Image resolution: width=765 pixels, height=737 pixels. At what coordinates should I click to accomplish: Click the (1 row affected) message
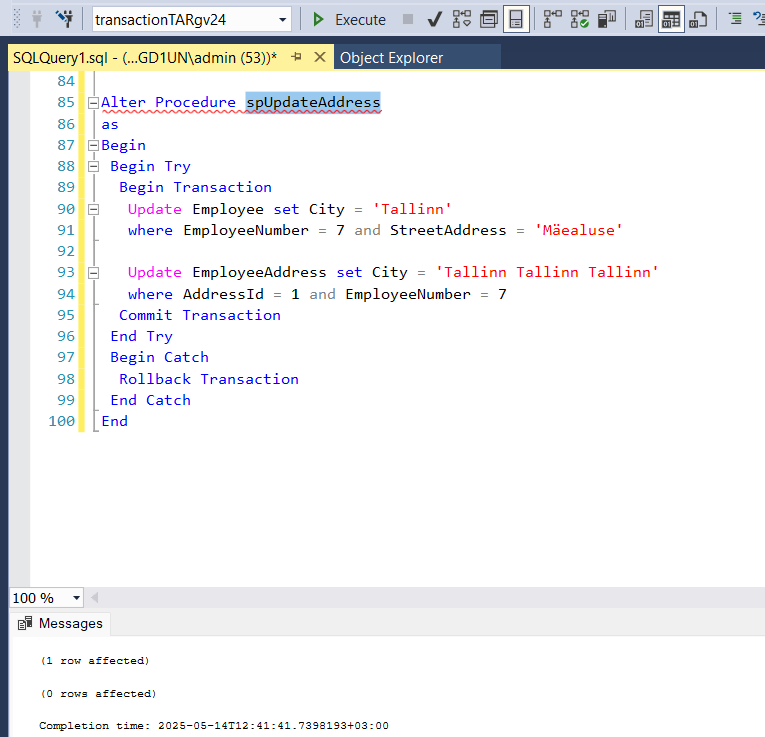tap(95, 660)
